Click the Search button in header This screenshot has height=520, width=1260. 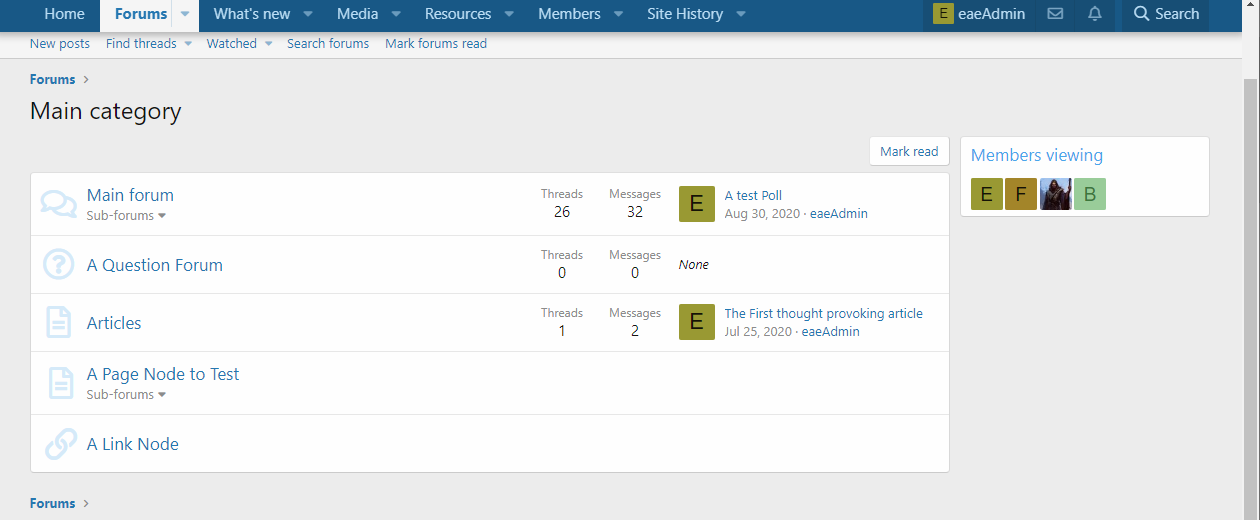1166,14
